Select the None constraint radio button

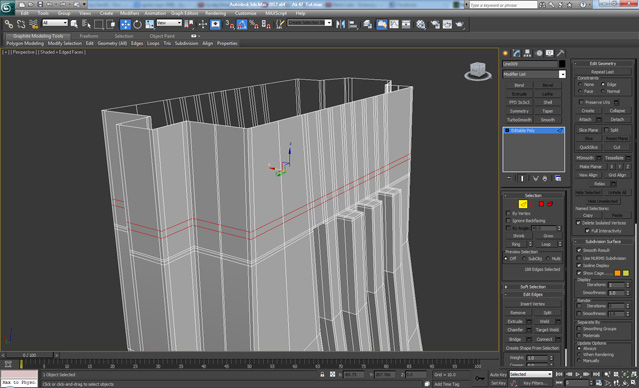(x=580, y=84)
